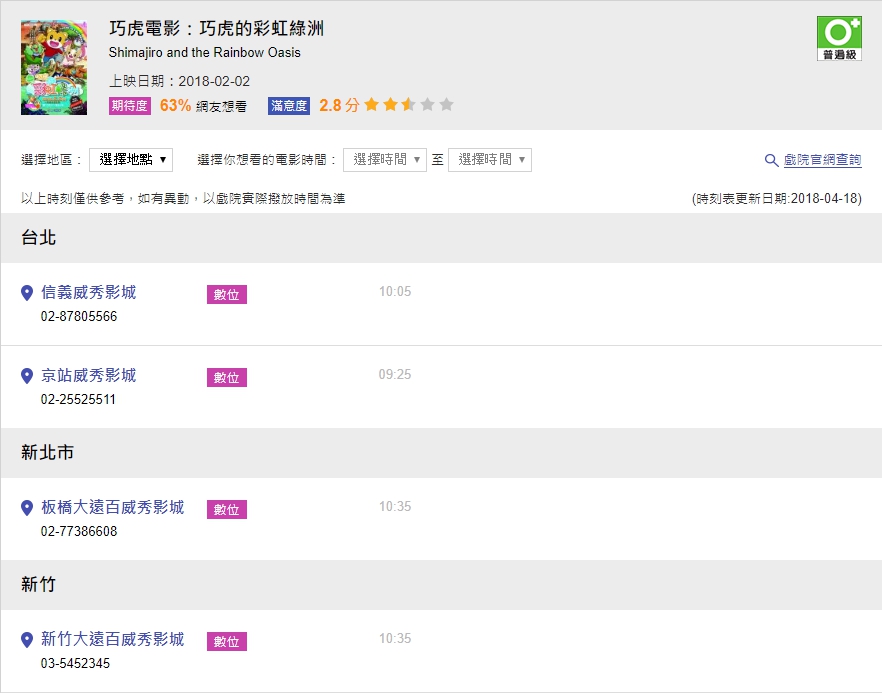Select the 10:35 showtime at 板橋大遠百威秀影城
Image resolution: width=882 pixels, height=693 pixels.
(x=395, y=506)
